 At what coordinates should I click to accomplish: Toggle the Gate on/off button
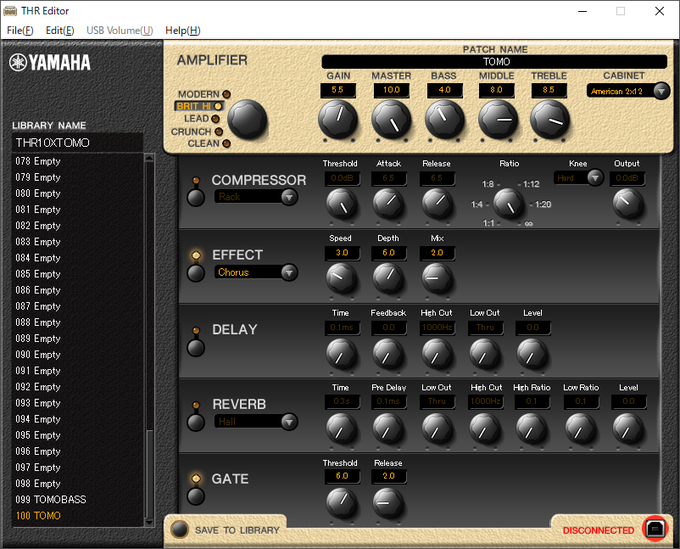(196, 497)
